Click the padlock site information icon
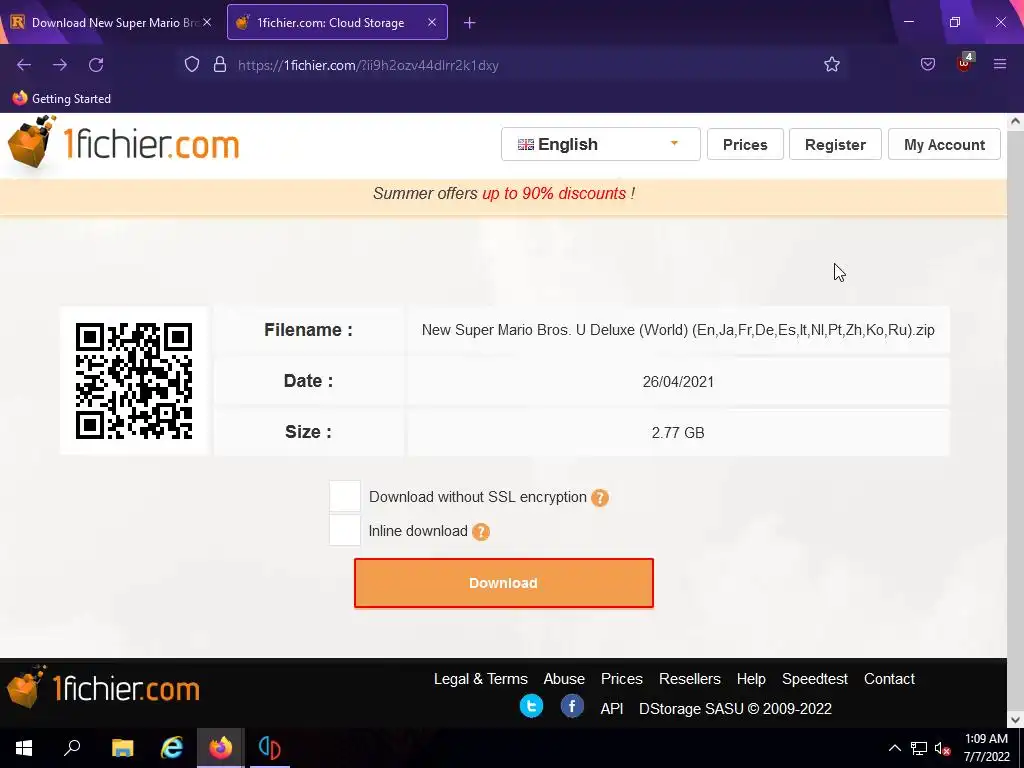The image size is (1024, 768). 220,65
